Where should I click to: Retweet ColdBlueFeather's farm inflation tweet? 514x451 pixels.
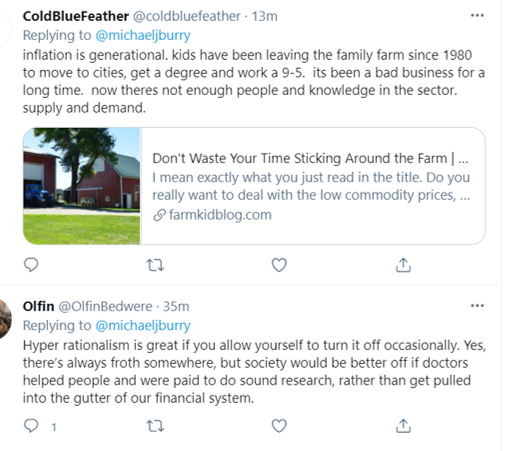pyautogui.click(x=155, y=265)
